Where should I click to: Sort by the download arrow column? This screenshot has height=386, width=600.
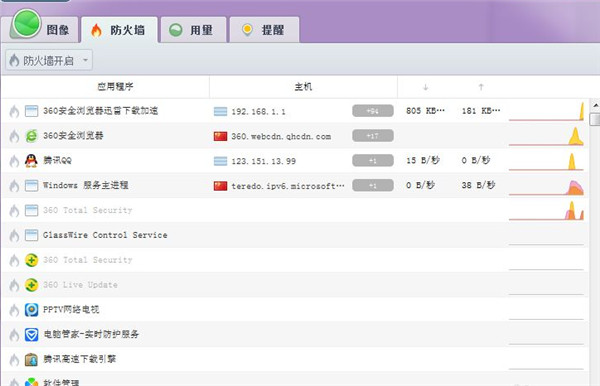(x=426, y=87)
